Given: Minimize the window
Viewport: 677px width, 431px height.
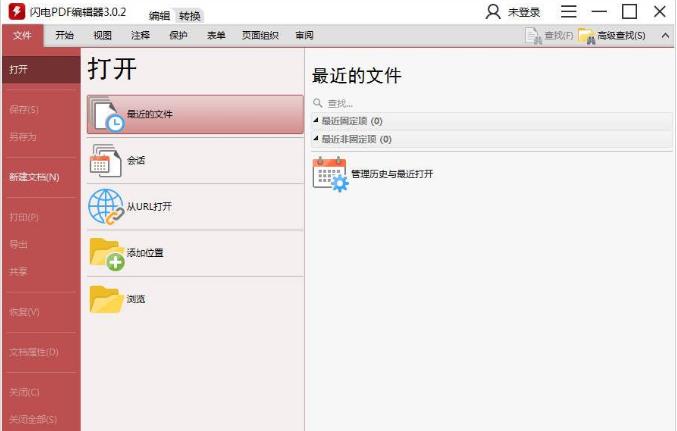Looking at the screenshot, I should coord(599,12).
